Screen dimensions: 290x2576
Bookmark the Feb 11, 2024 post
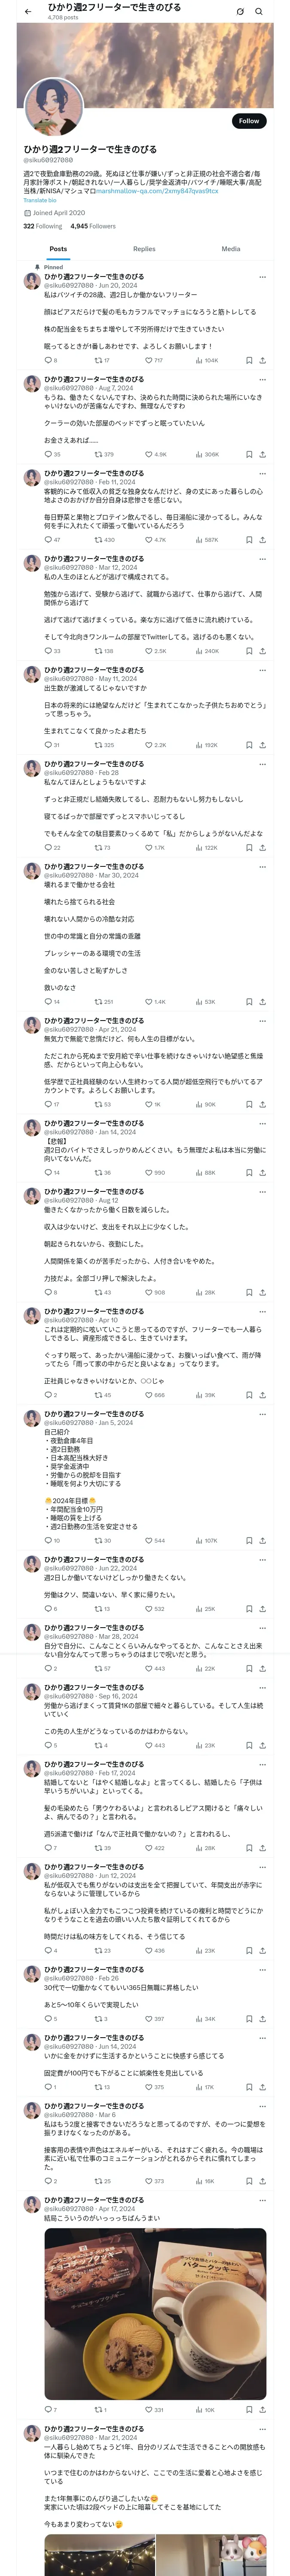247,540
